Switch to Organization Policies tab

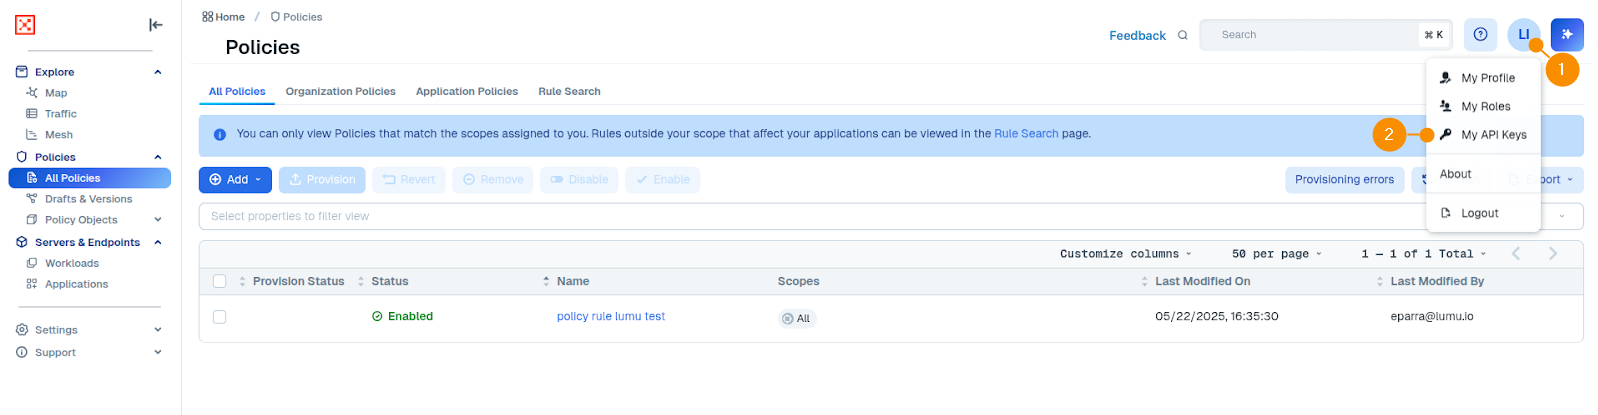click(340, 91)
